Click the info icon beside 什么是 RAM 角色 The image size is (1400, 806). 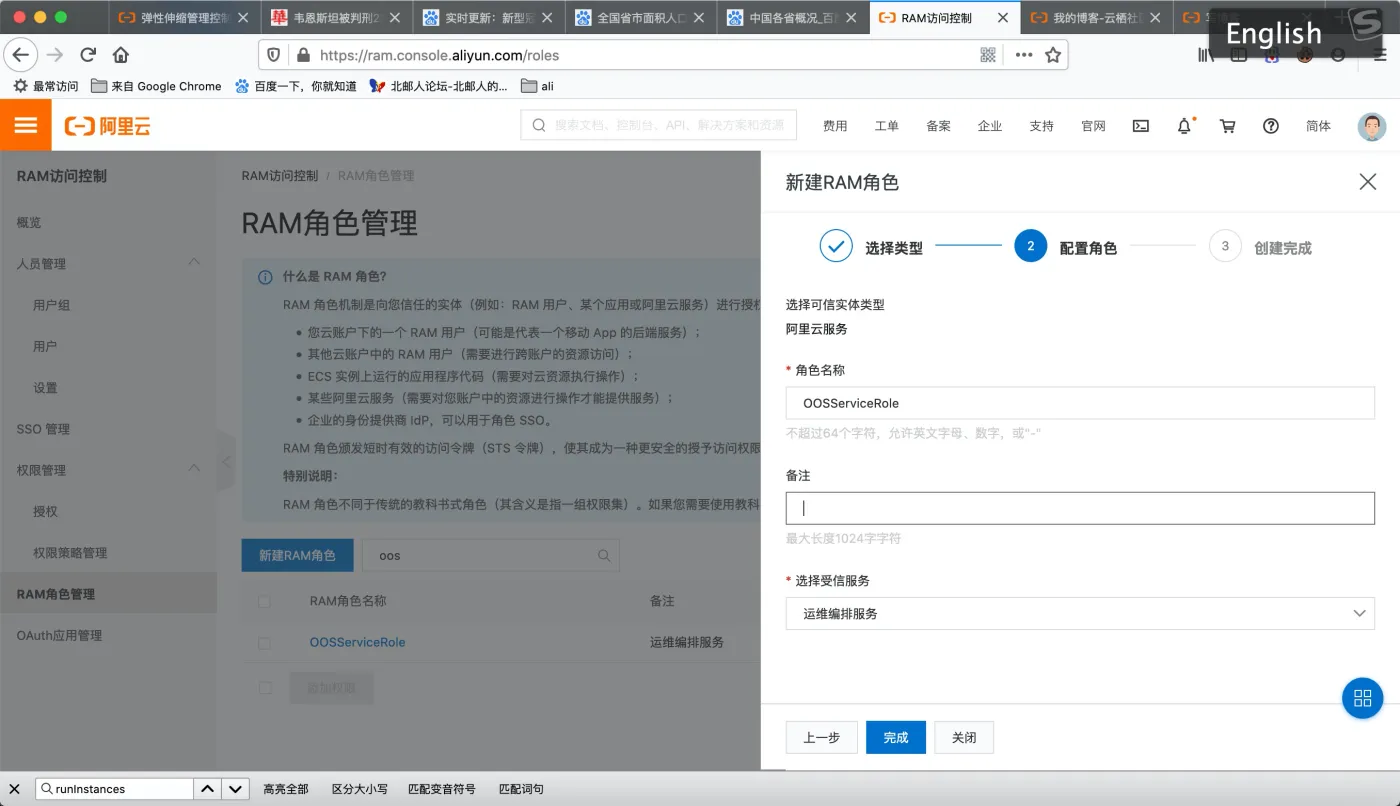coord(265,277)
